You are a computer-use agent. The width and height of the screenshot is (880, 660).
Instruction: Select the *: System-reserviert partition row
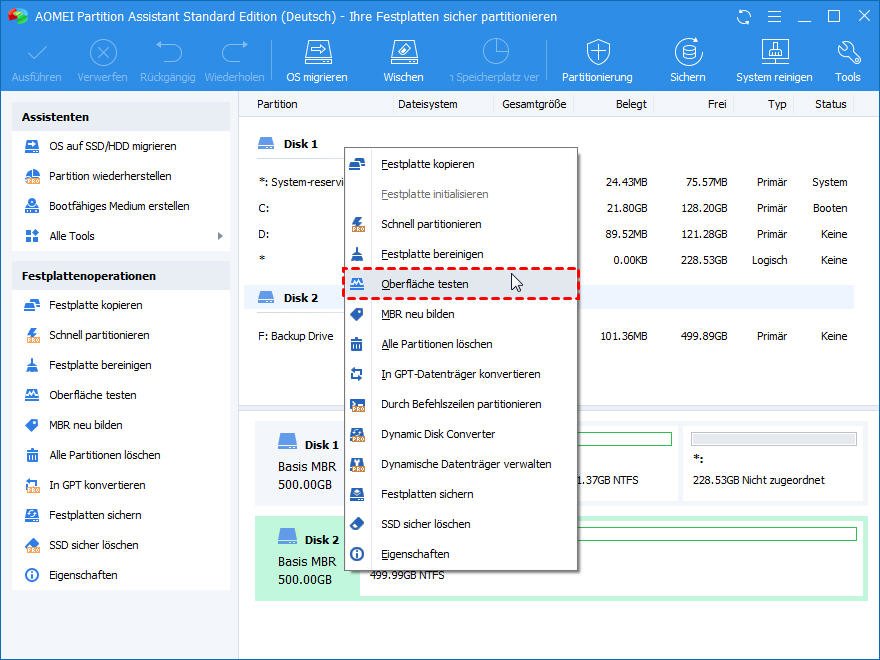pyautogui.click(x=301, y=182)
